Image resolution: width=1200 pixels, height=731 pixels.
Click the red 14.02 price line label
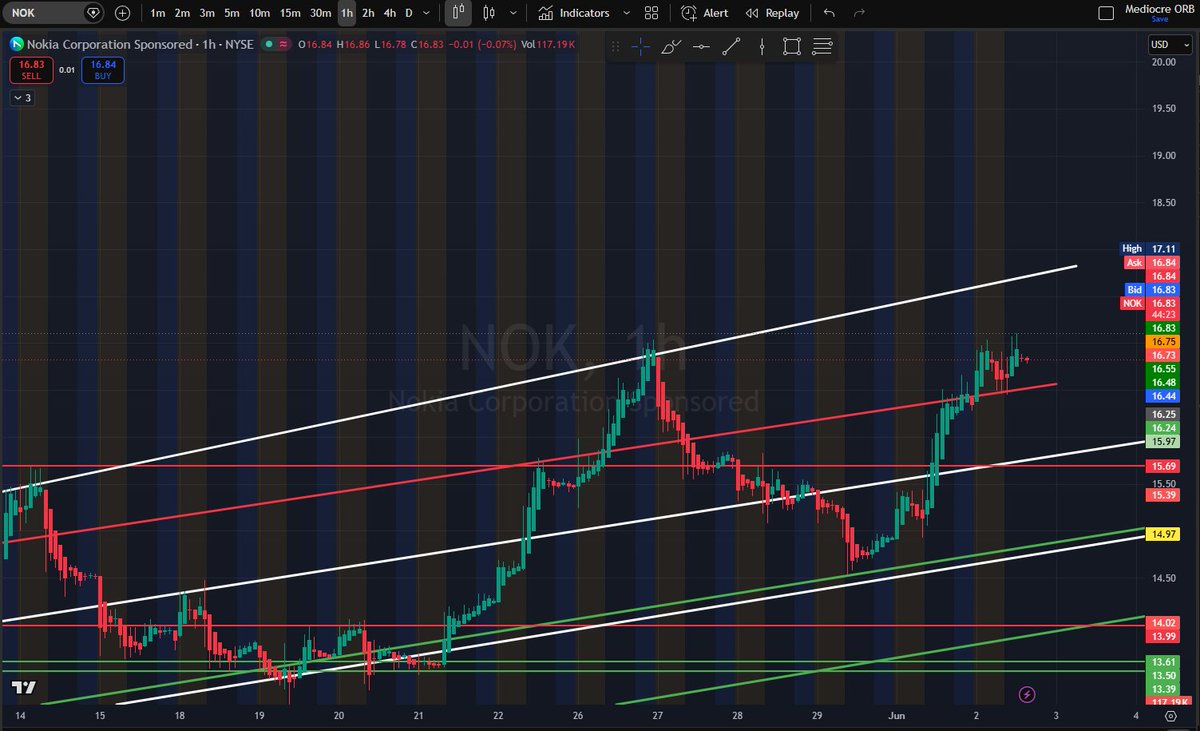[x=1163, y=622]
